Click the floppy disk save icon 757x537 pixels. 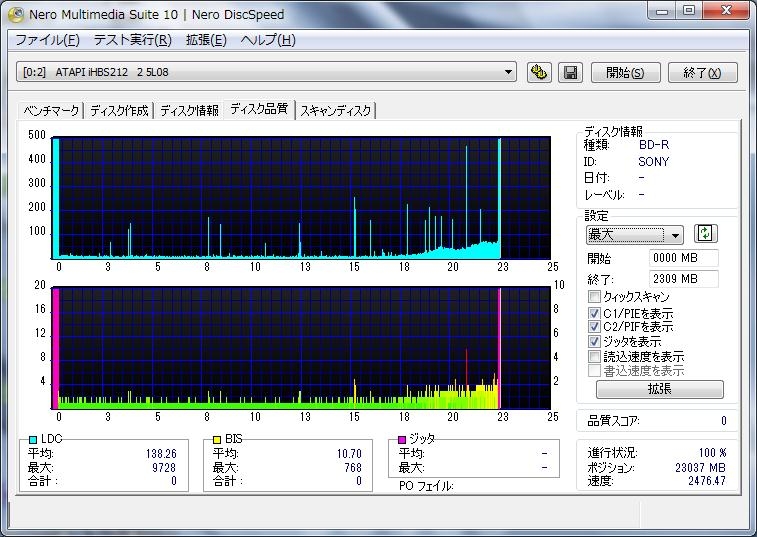[570, 72]
